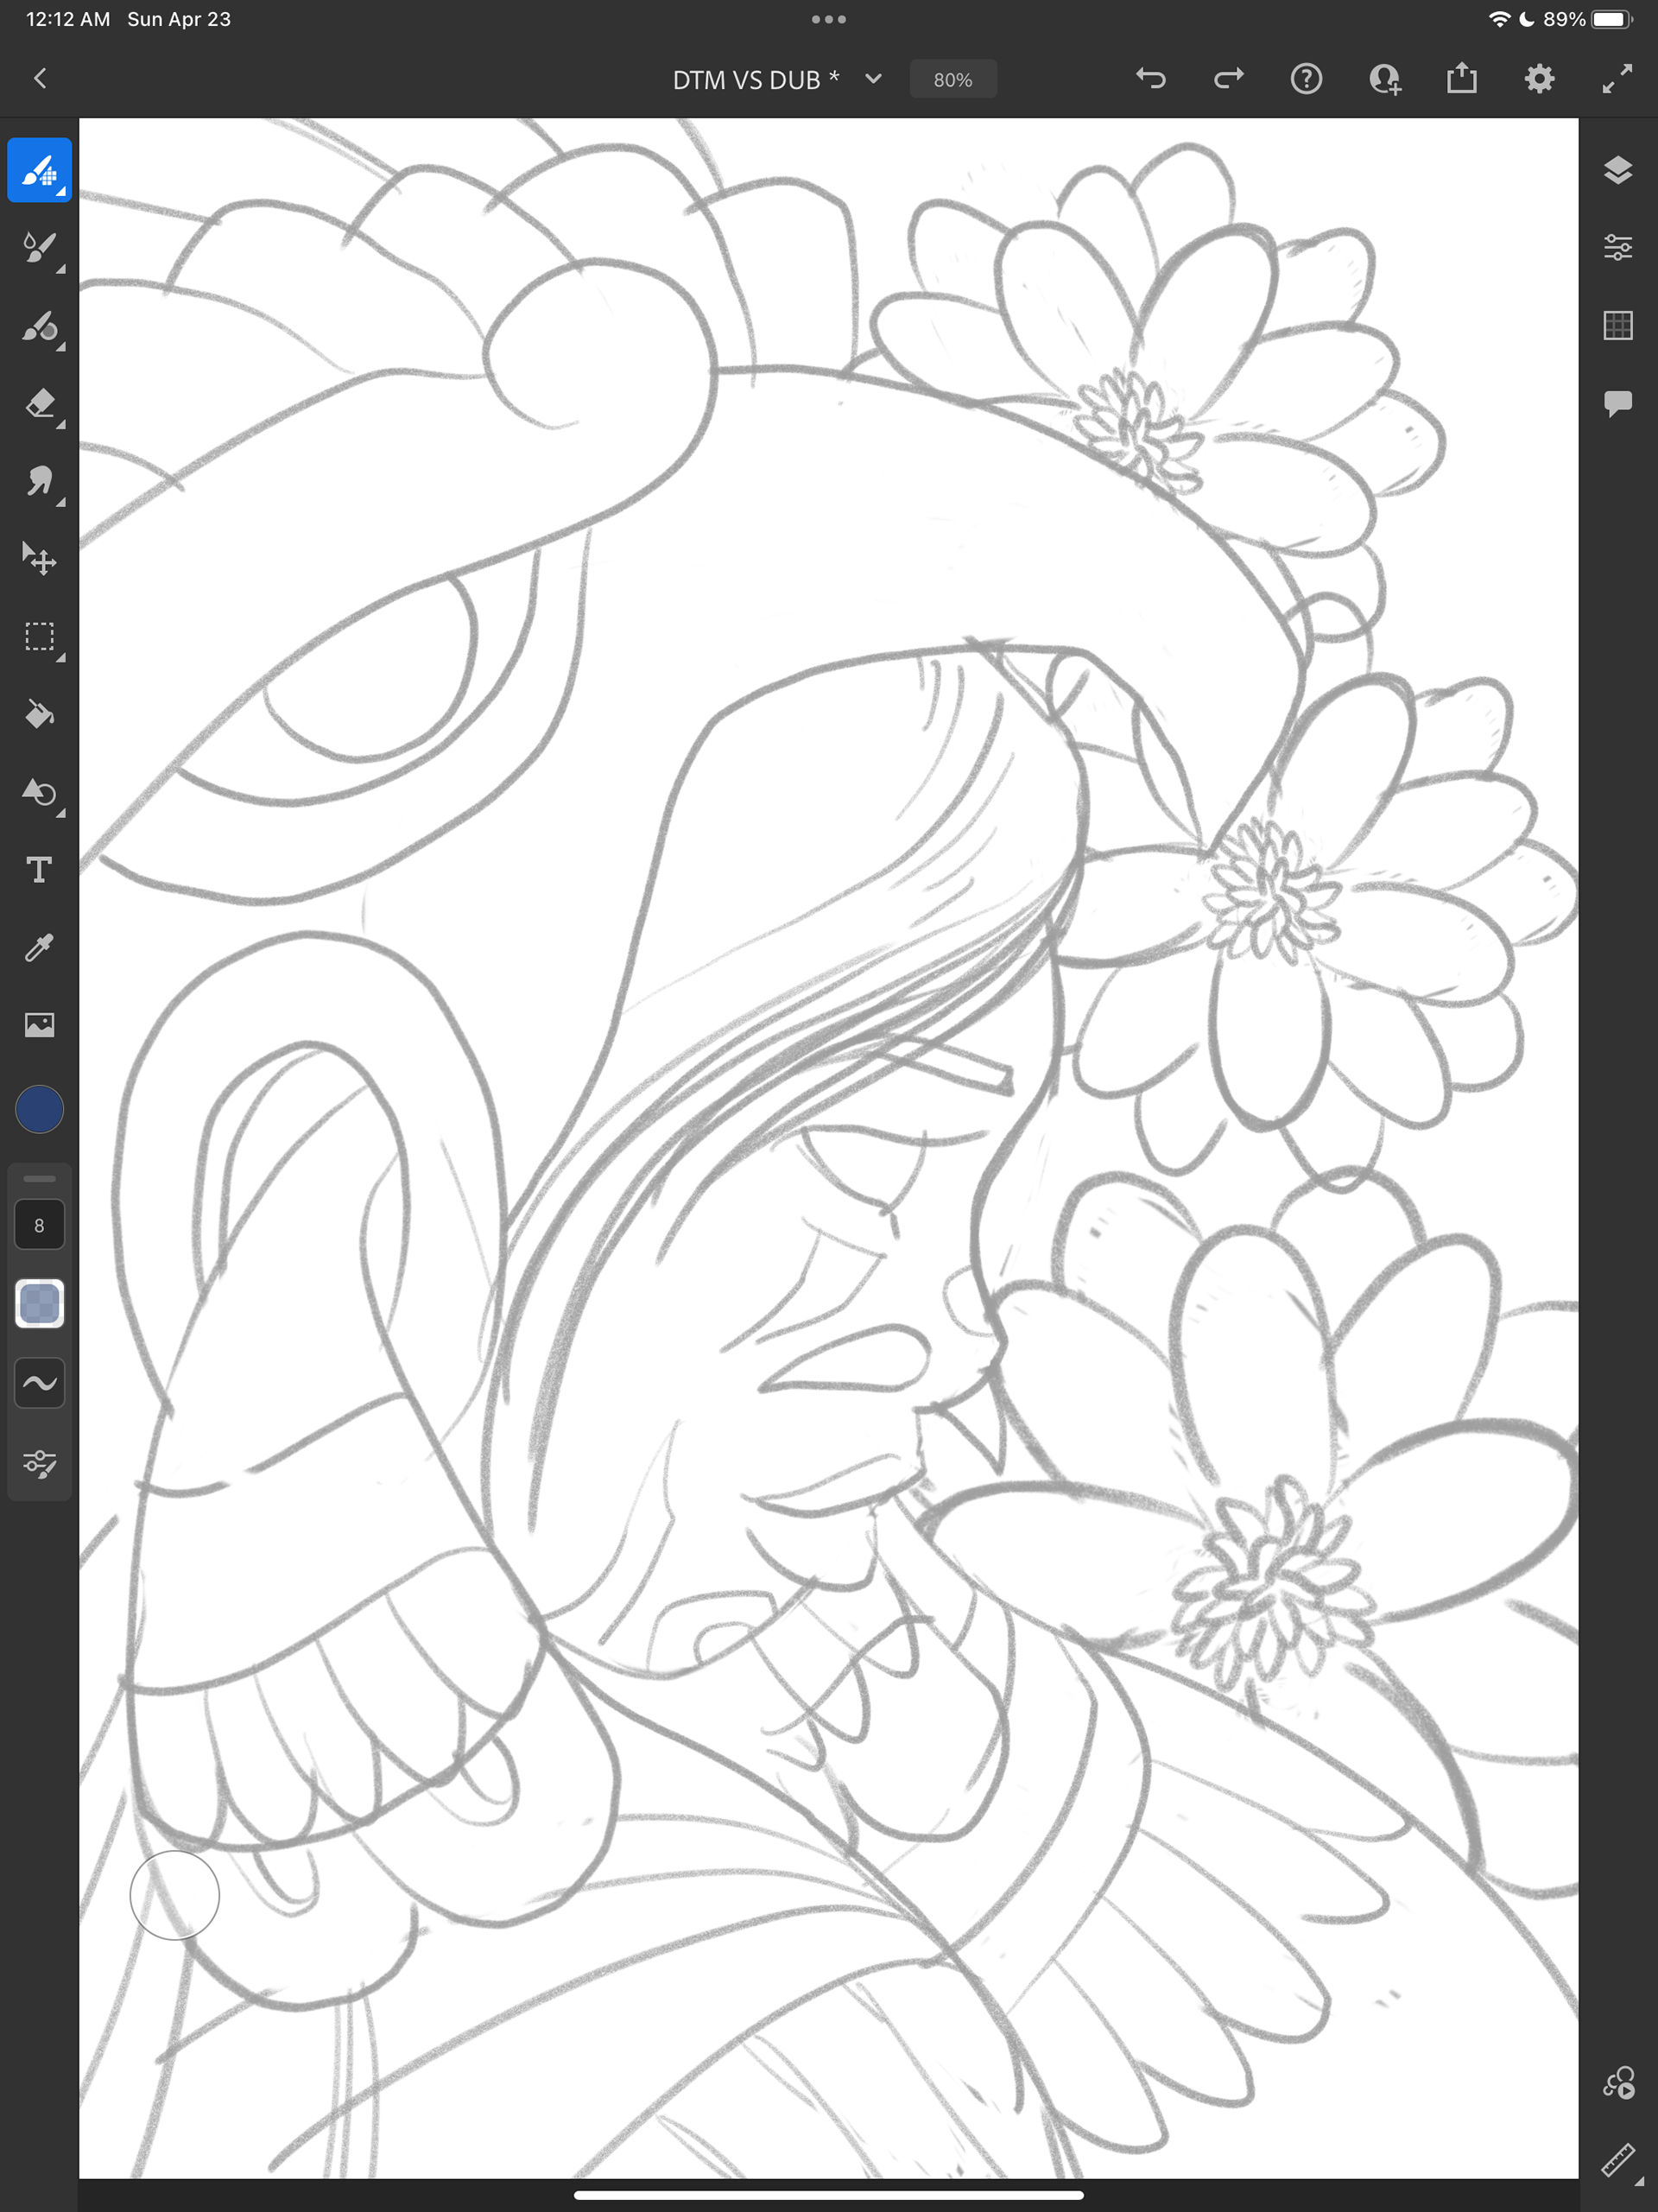Toggle the Ruler drawing aid
This screenshot has width=1658, height=2212.
tap(1618, 2160)
